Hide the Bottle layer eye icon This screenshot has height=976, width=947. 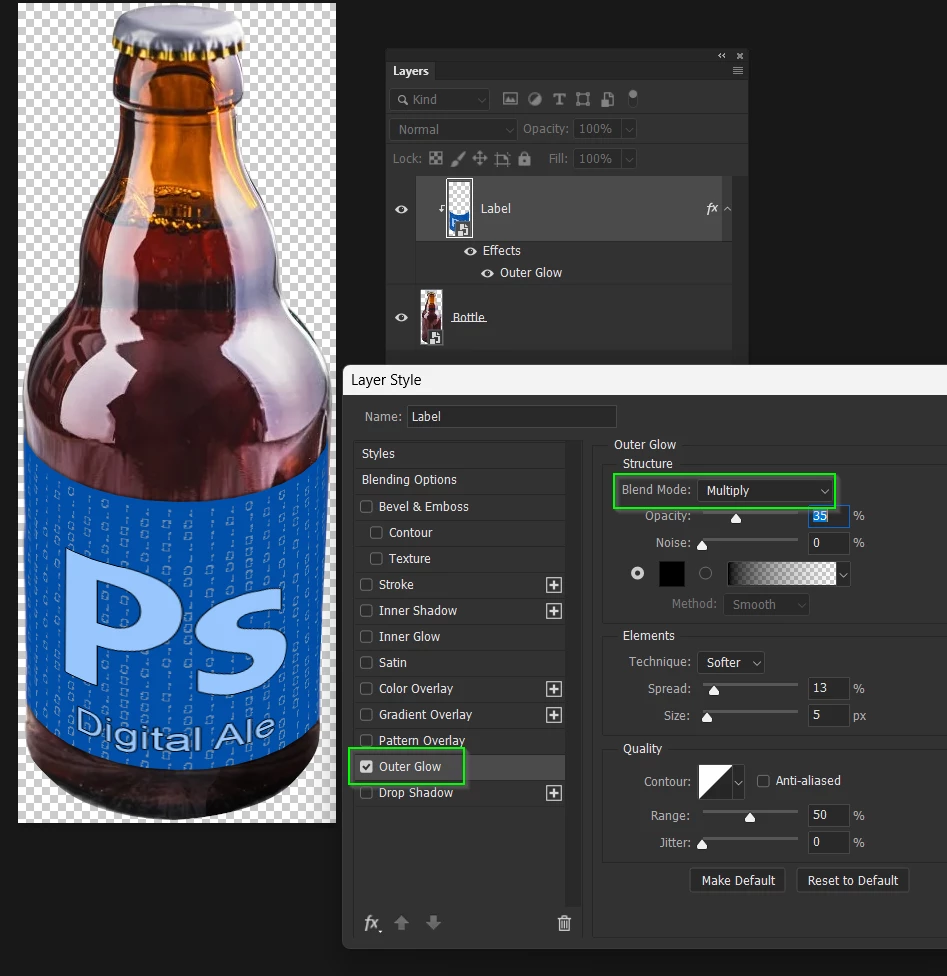(402, 317)
